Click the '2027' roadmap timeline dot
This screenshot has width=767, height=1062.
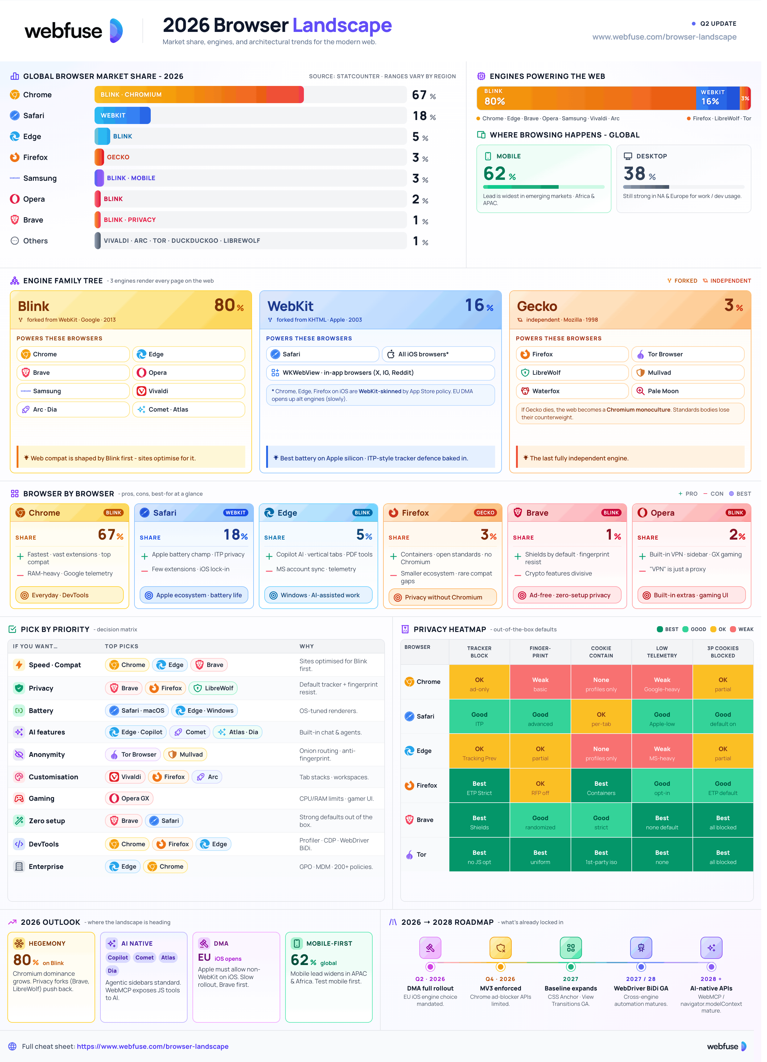571,967
